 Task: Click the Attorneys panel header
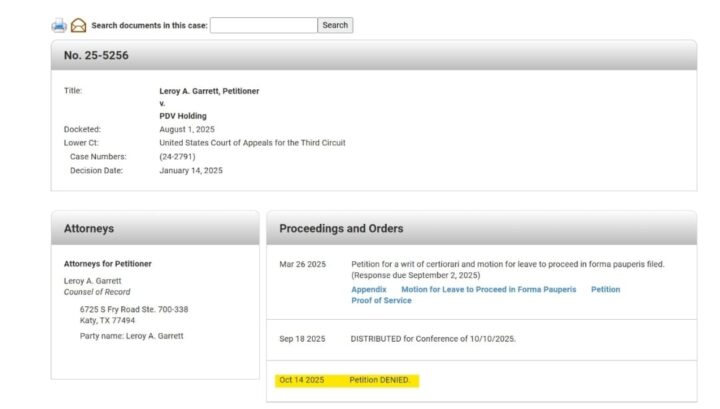(x=89, y=228)
